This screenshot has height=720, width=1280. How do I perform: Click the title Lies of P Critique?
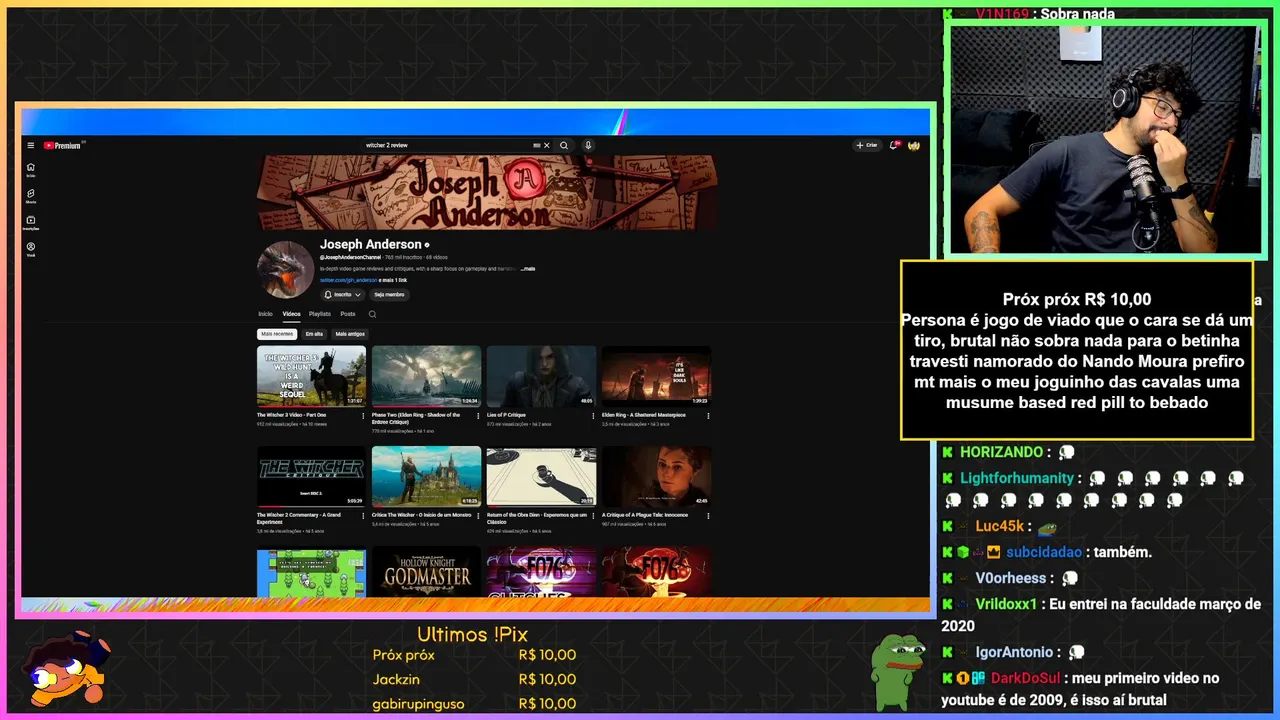pyautogui.click(x=506, y=415)
